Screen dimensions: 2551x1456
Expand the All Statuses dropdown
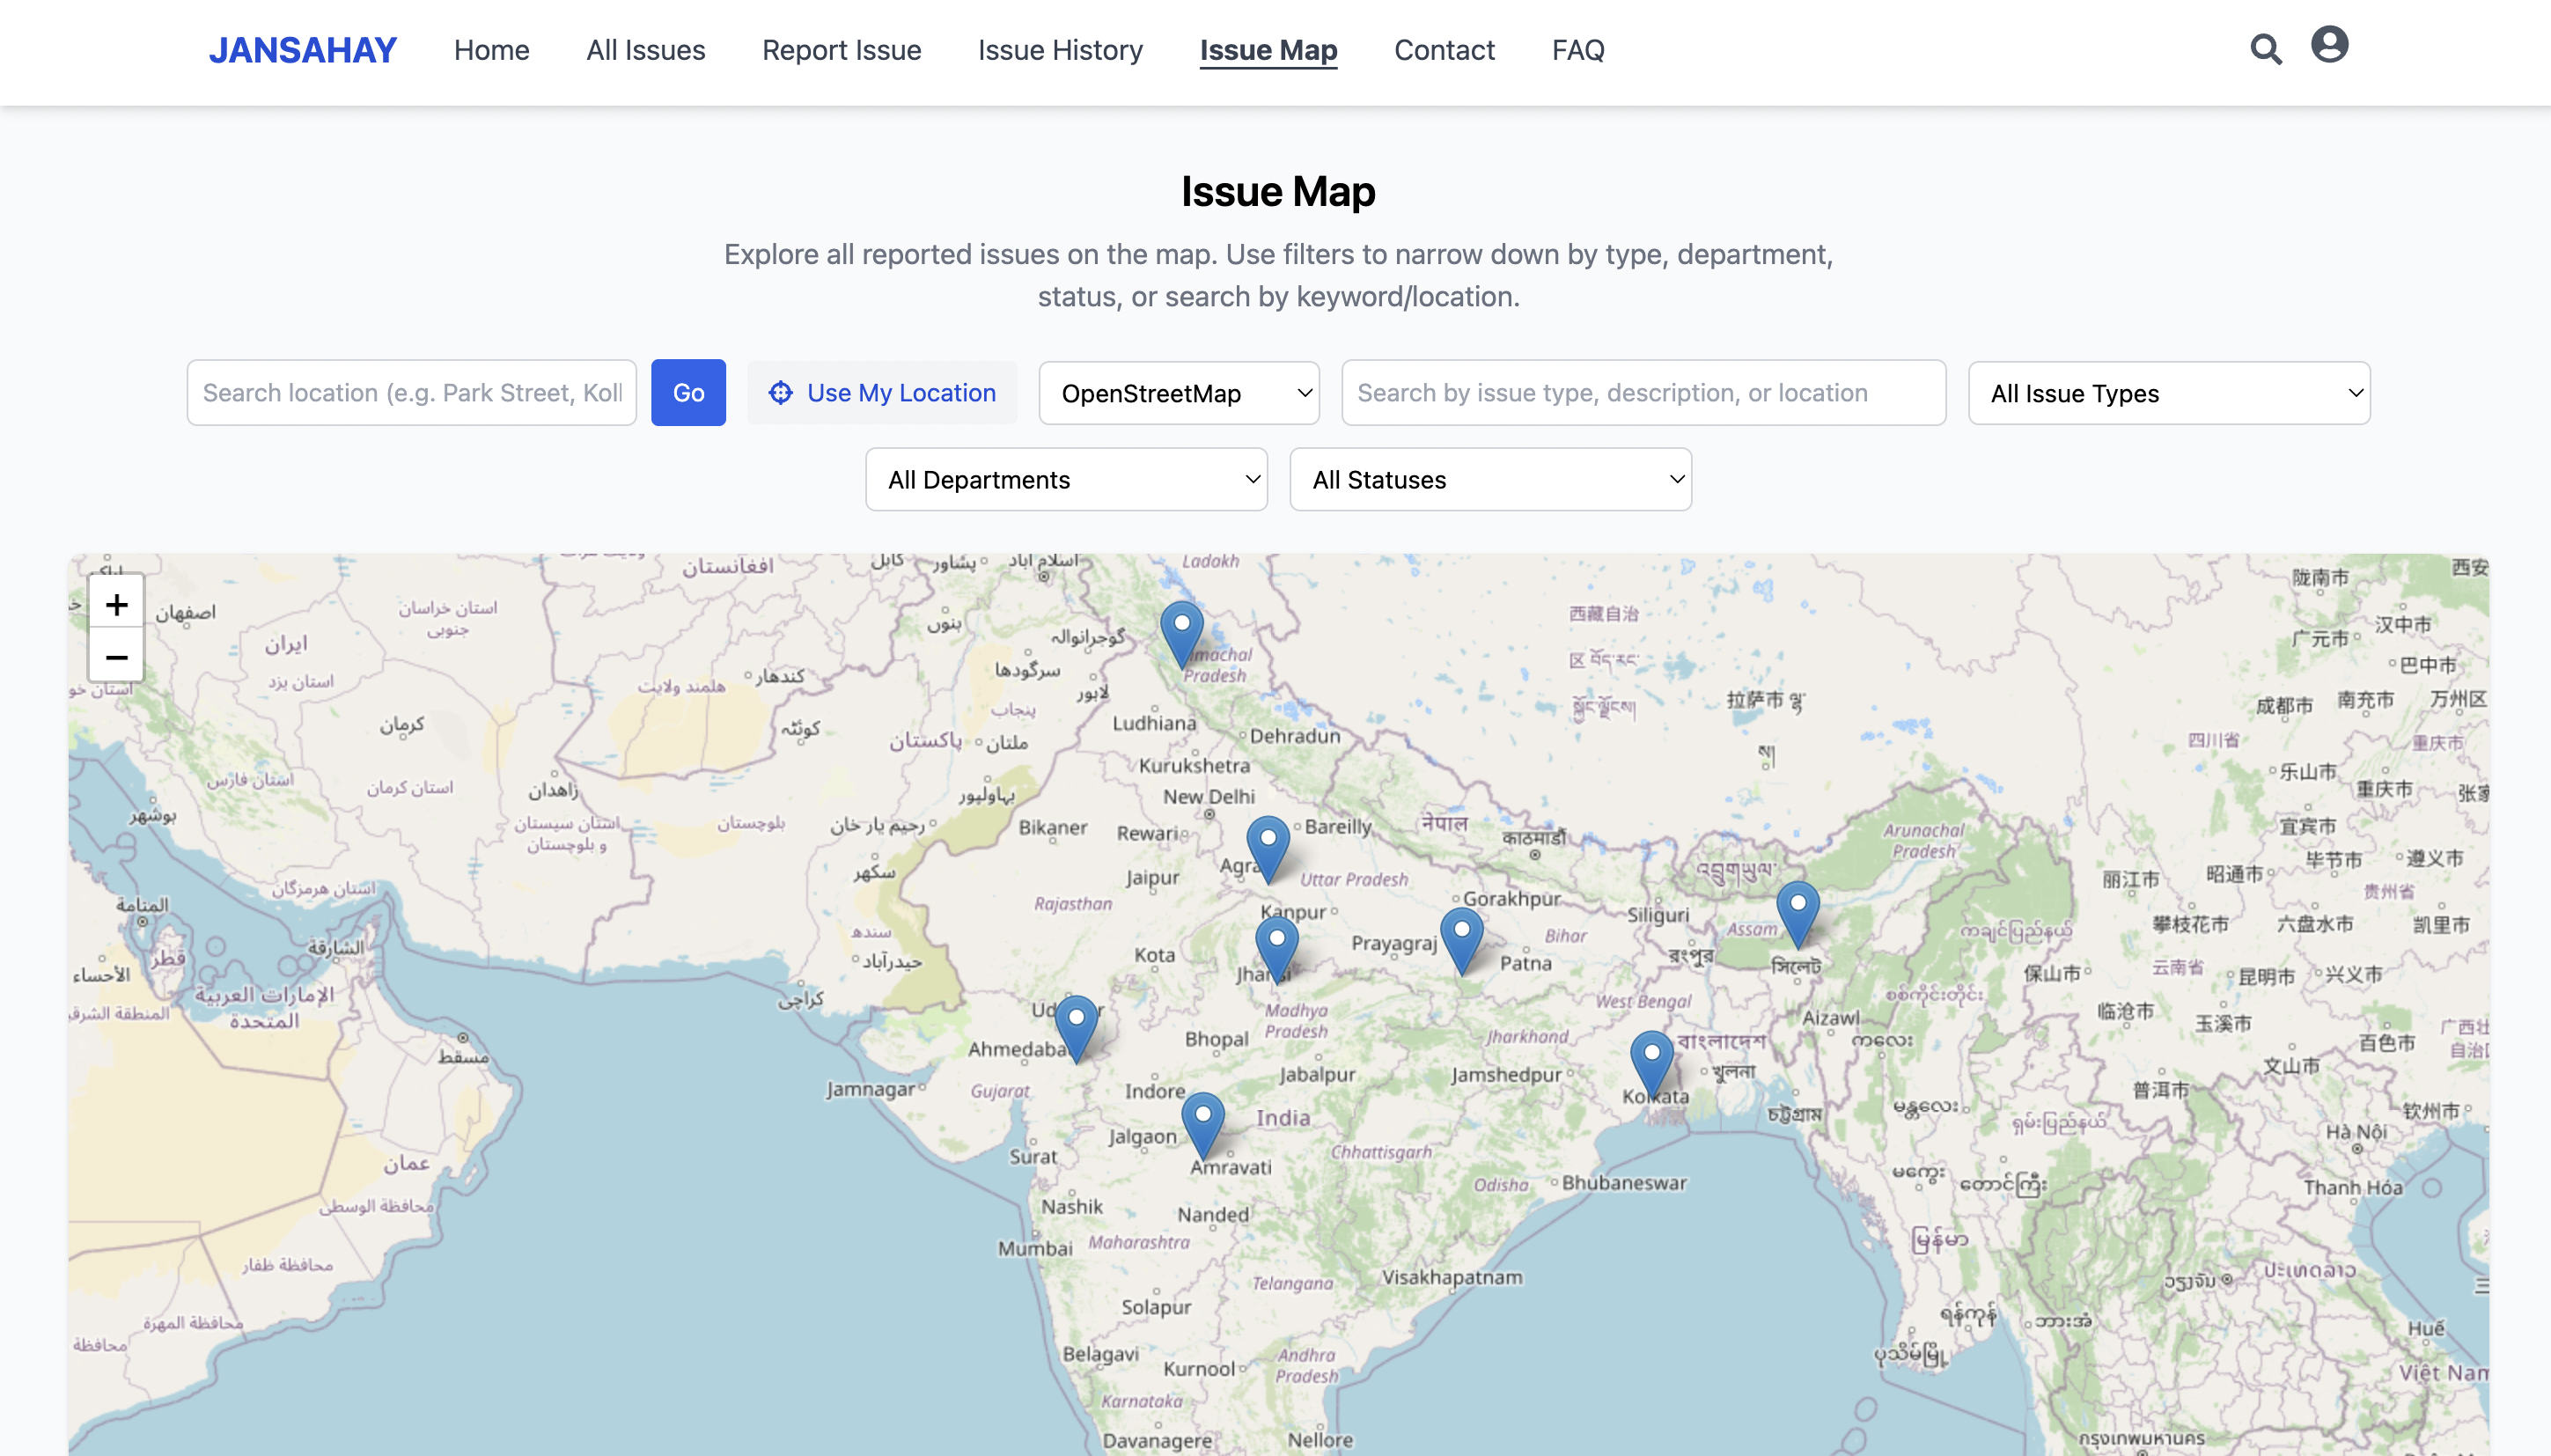1490,480
